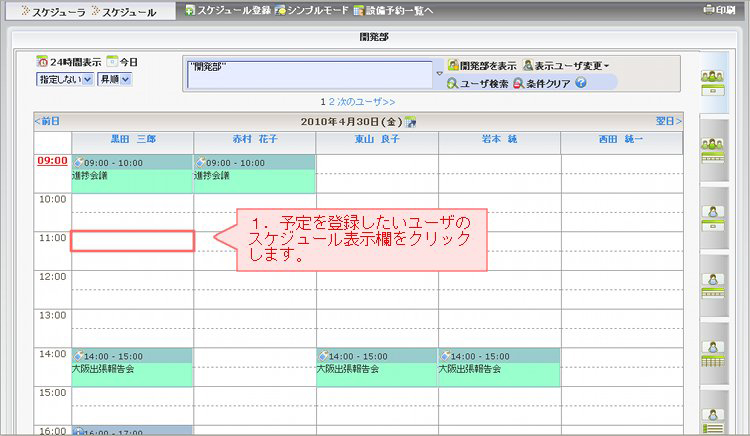Viewport: 750px width, 436px height.
Task: Select fifth sidebar personal month view icon
Action: pyautogui.click(x=713, y=354)
